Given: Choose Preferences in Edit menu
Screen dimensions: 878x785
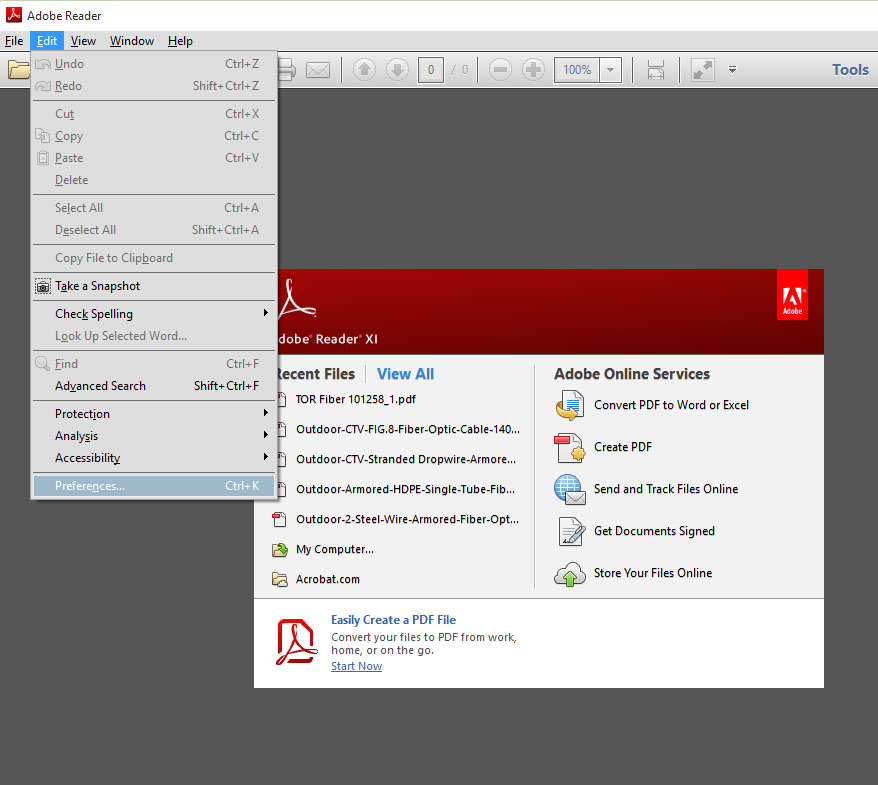Looking at the screenshot, I should pos(154,485).
